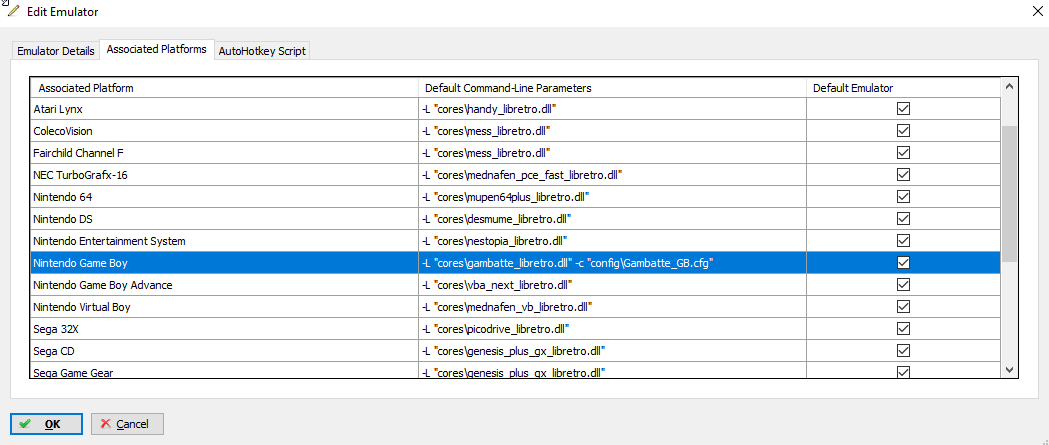Select the Nintendo DS platform cell
Viewport: 1049px width, 445px height.
pyautogui.click(x=224, y=219)
